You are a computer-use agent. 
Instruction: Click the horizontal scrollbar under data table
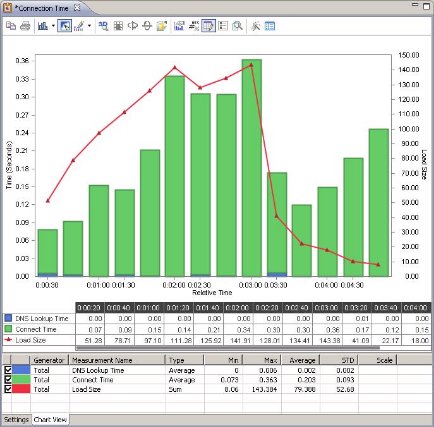228,348
